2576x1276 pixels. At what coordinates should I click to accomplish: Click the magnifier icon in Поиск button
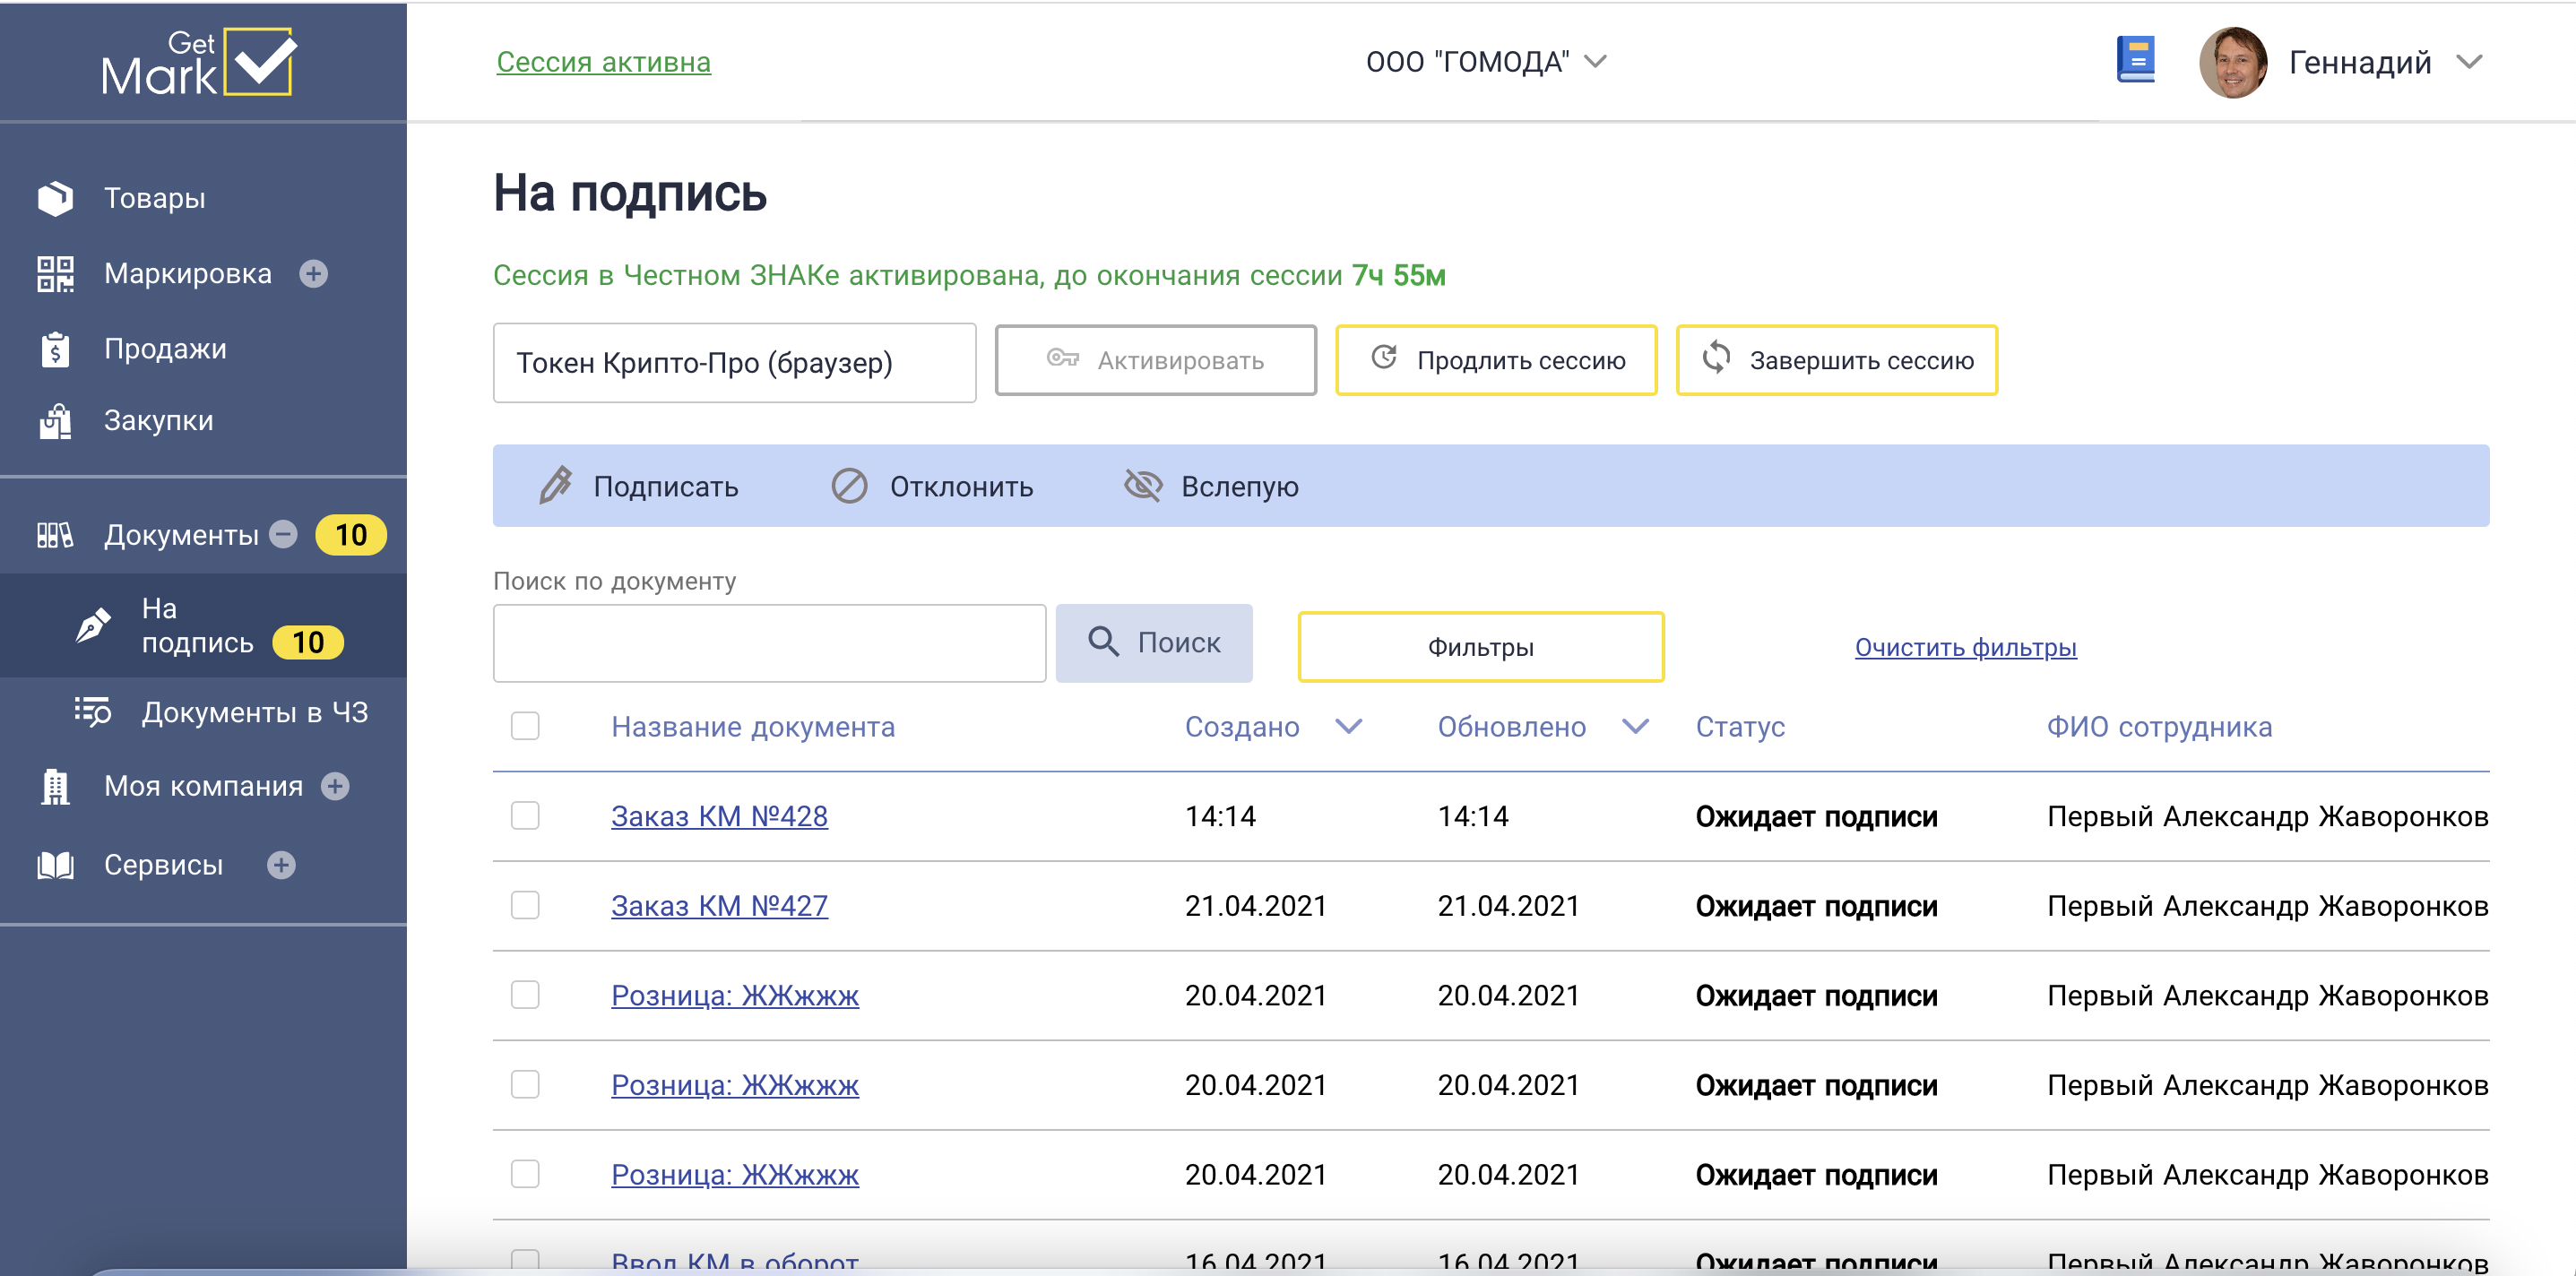1103,642
